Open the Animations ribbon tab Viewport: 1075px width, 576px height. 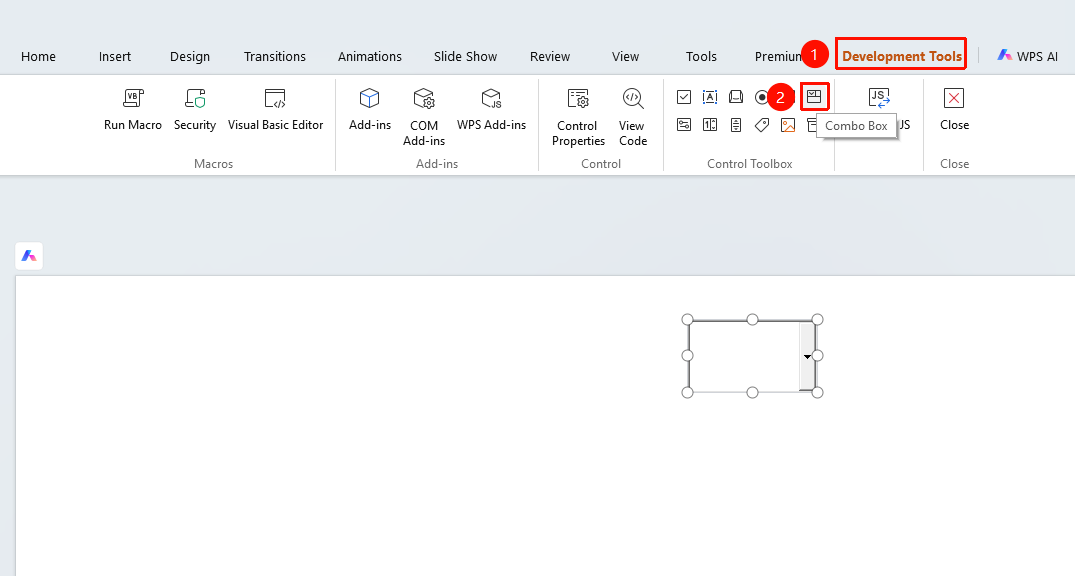pyautogui.click(x=370, y=56)
